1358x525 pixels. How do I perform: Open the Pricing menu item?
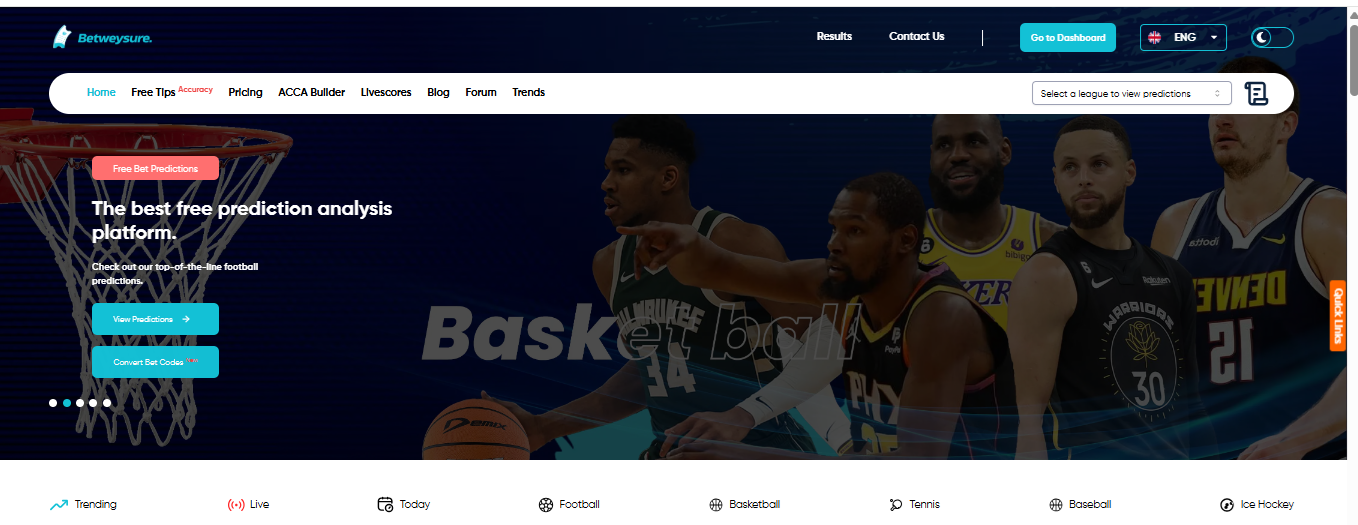coord(245,92)
